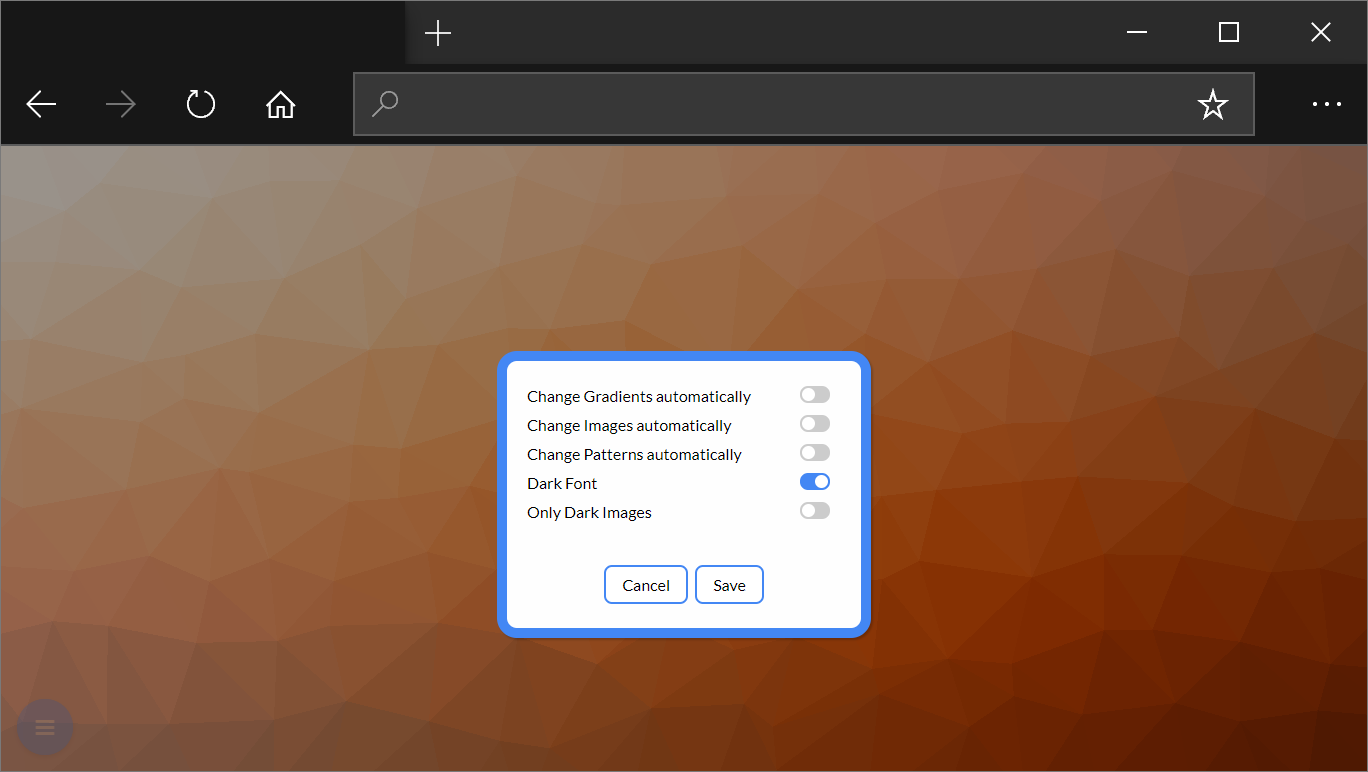Click the search magnifier icon in address bar
Image resolution: width=1368 pixels, height=772 pixels.
(x=385, y=103)
